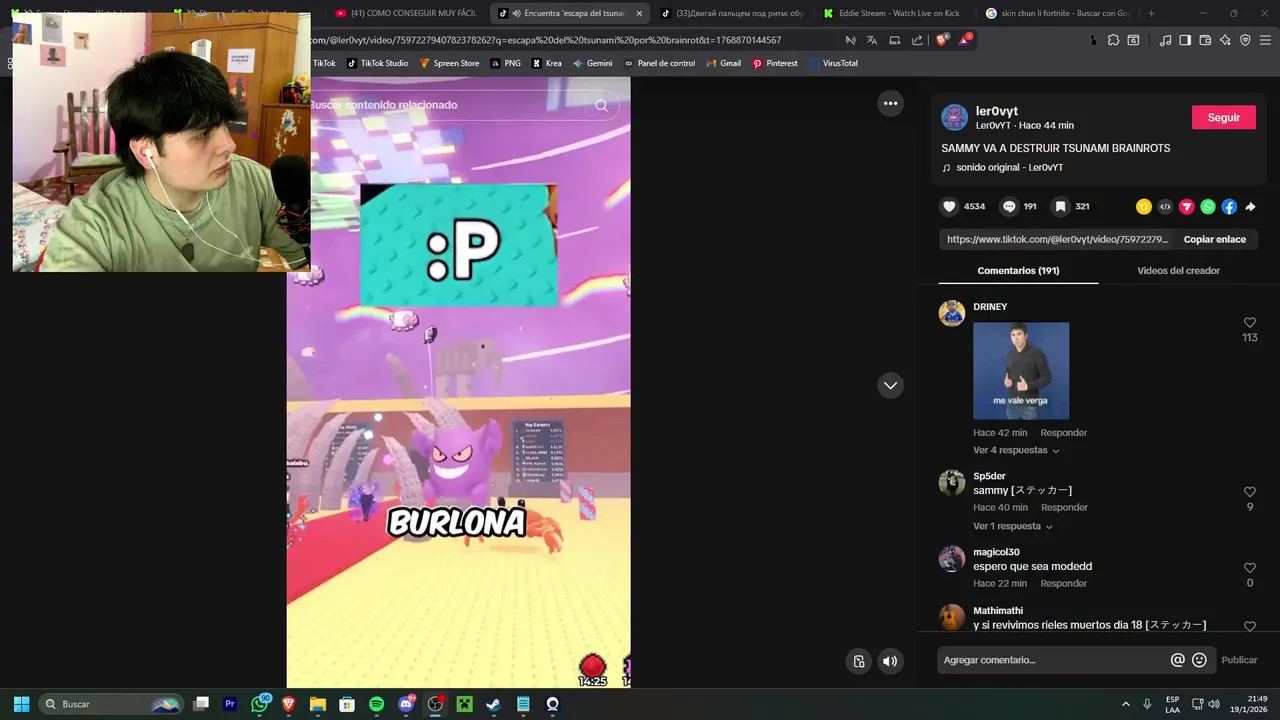This screenshot has width=1280, height=720.
Task: Open the media control music-note icon
Action: pyautogui.click(x=1165, y=40)
